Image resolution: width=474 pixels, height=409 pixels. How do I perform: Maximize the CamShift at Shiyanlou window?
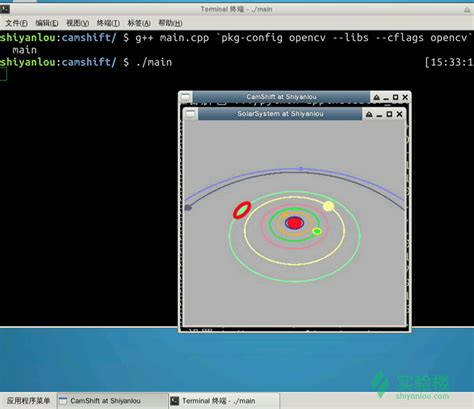tap(395, 97)
